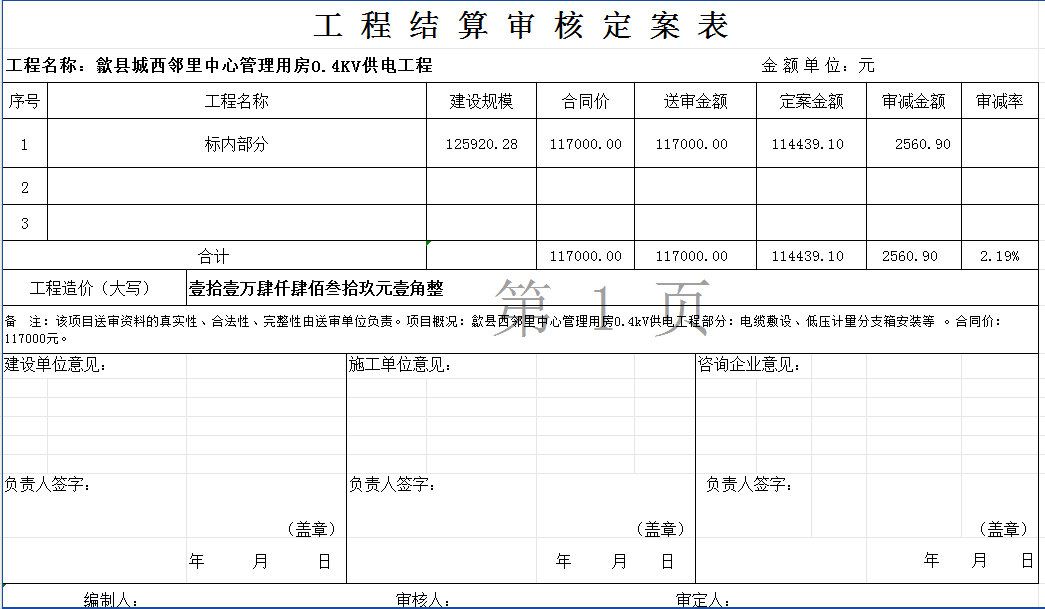This screenshot has width=1045, height=609.
Task: Select the 工程名称 project name row at top
Action: pos(220,66)
